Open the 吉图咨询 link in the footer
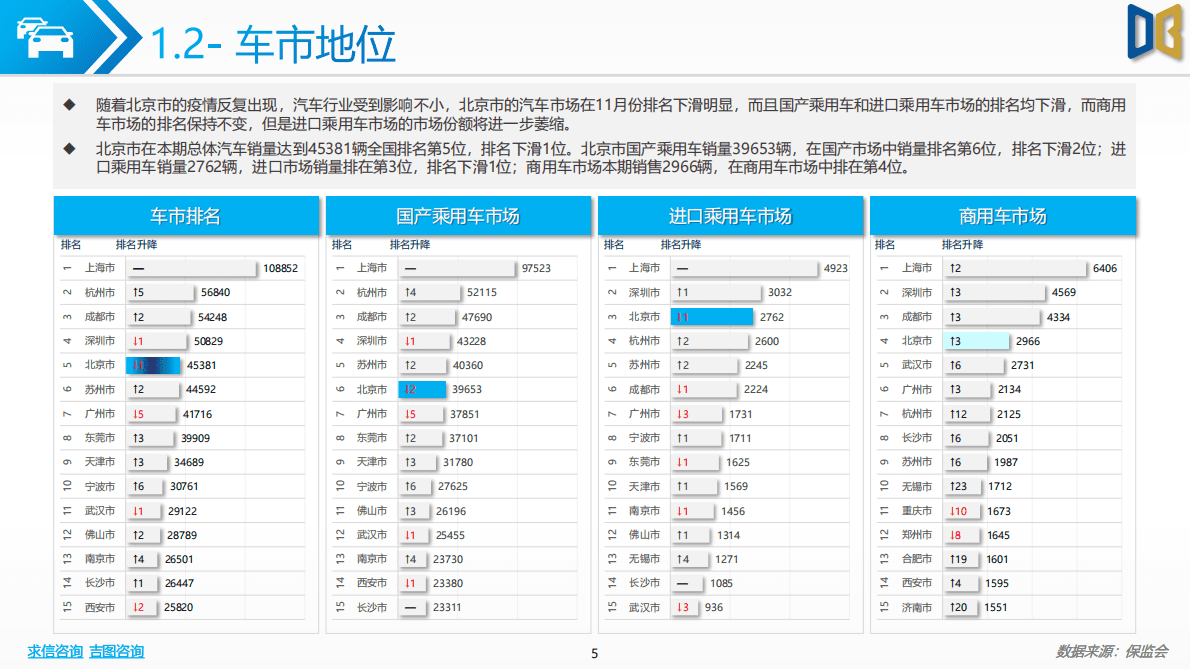 [115, 652]
